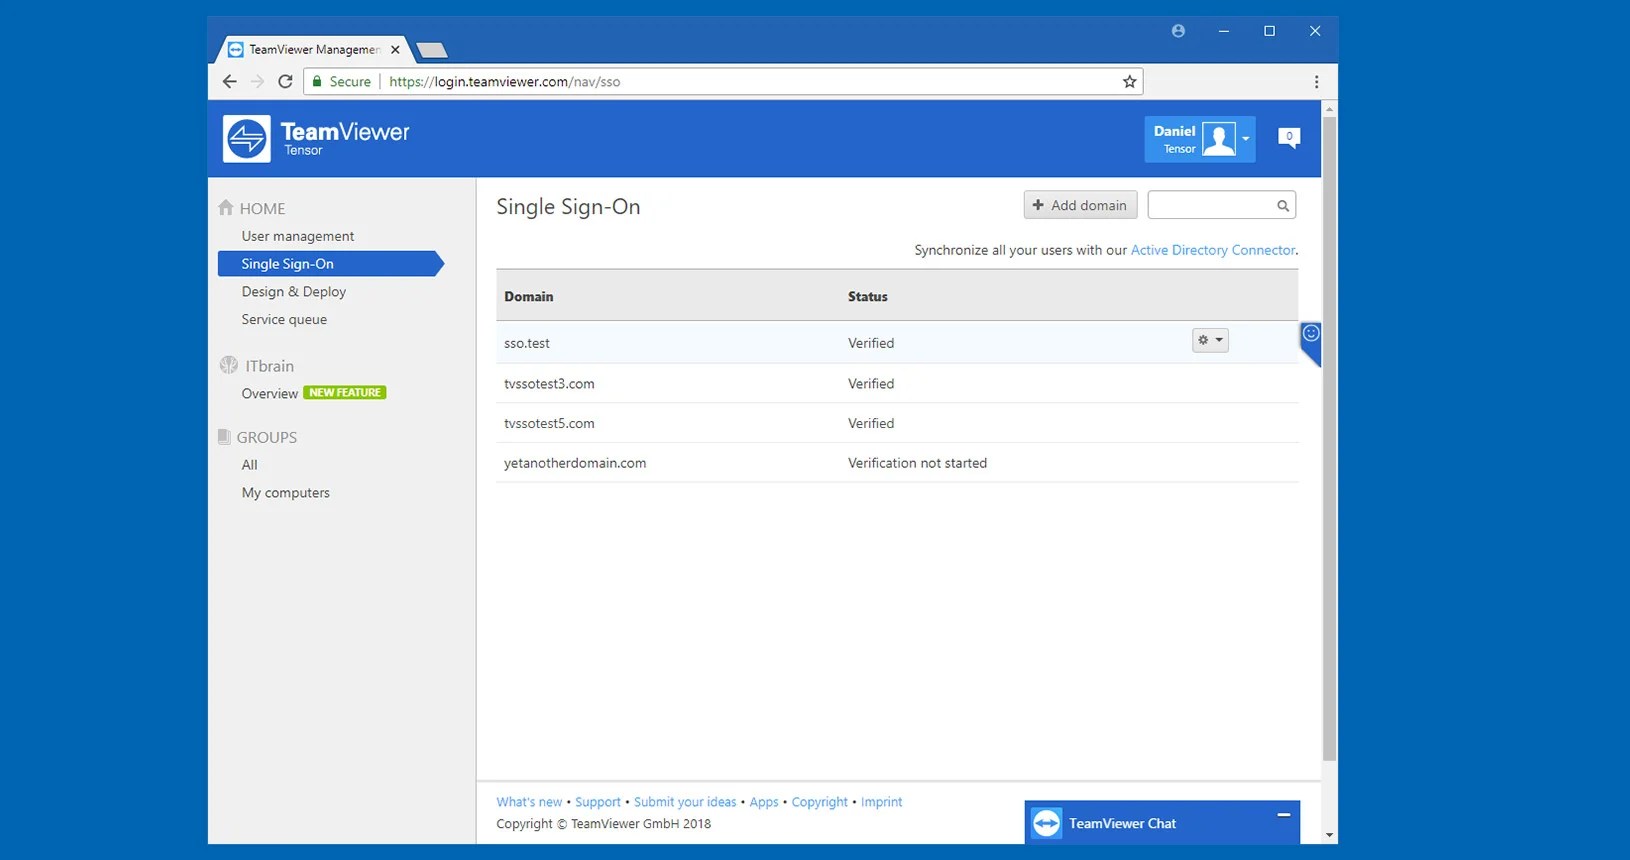Open a new browser tab
The height and width of the screenshot is (860, 1630).
(x=431, y=50)
